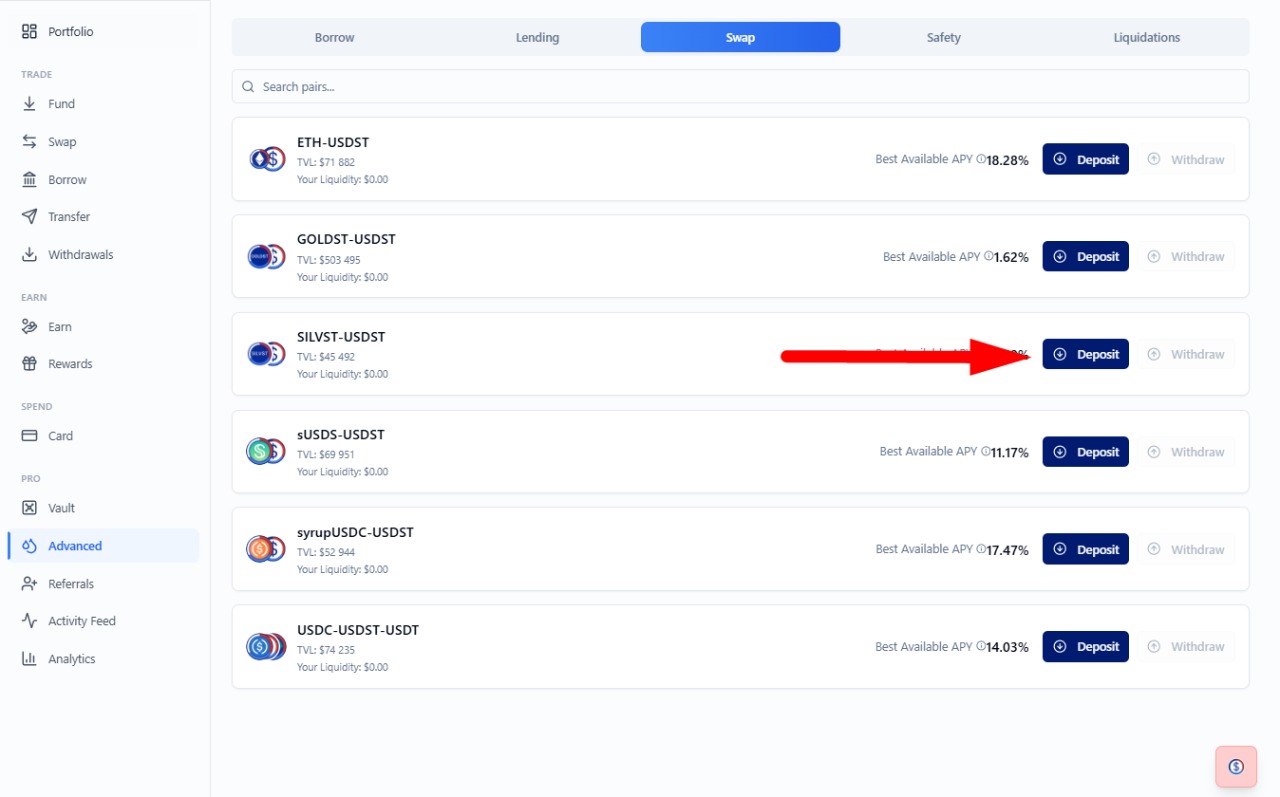Image resolution: width=1280 pixels, height=797 pixels.
Task: Open the Vault icon under Pro
Action: pyautogui.click(x=29, y=508)
